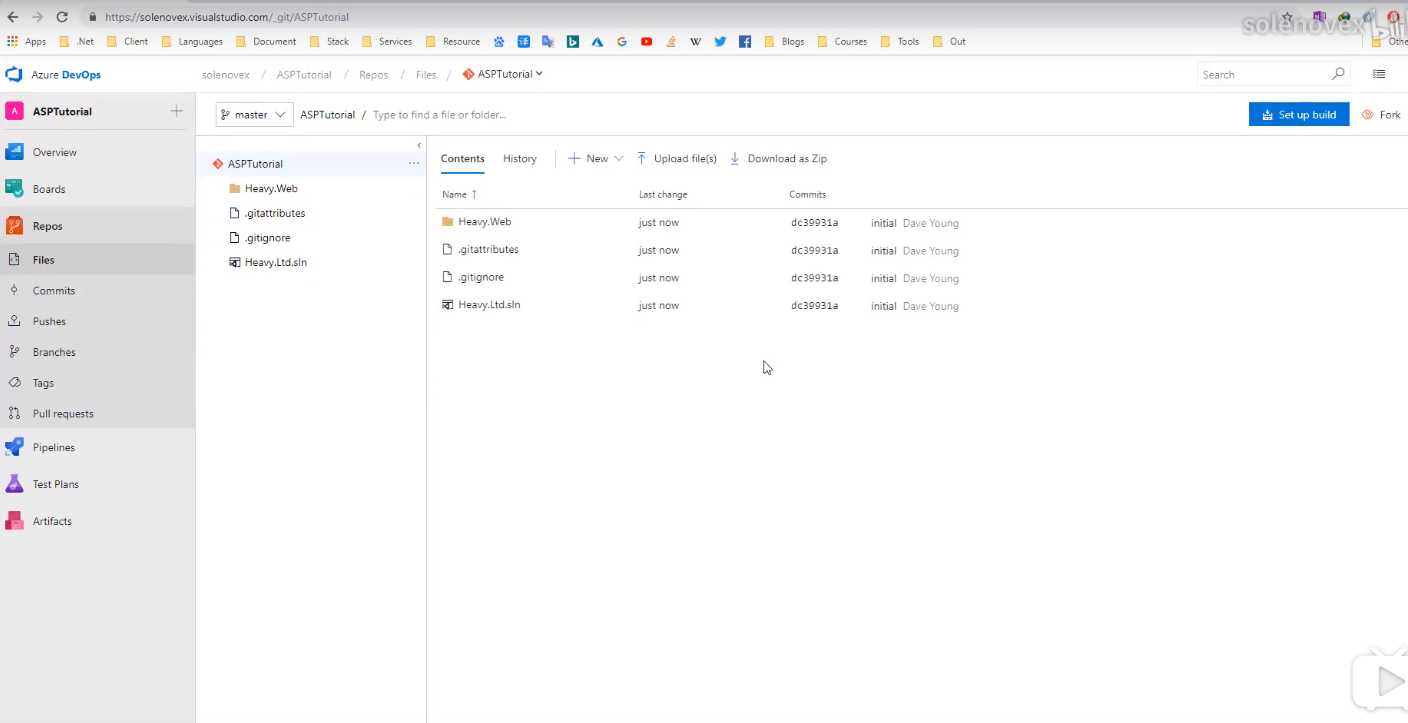The width and height of the screenshot is (1408, 723).
Task: Open the Artifacts section
Action: coord(52,521)
